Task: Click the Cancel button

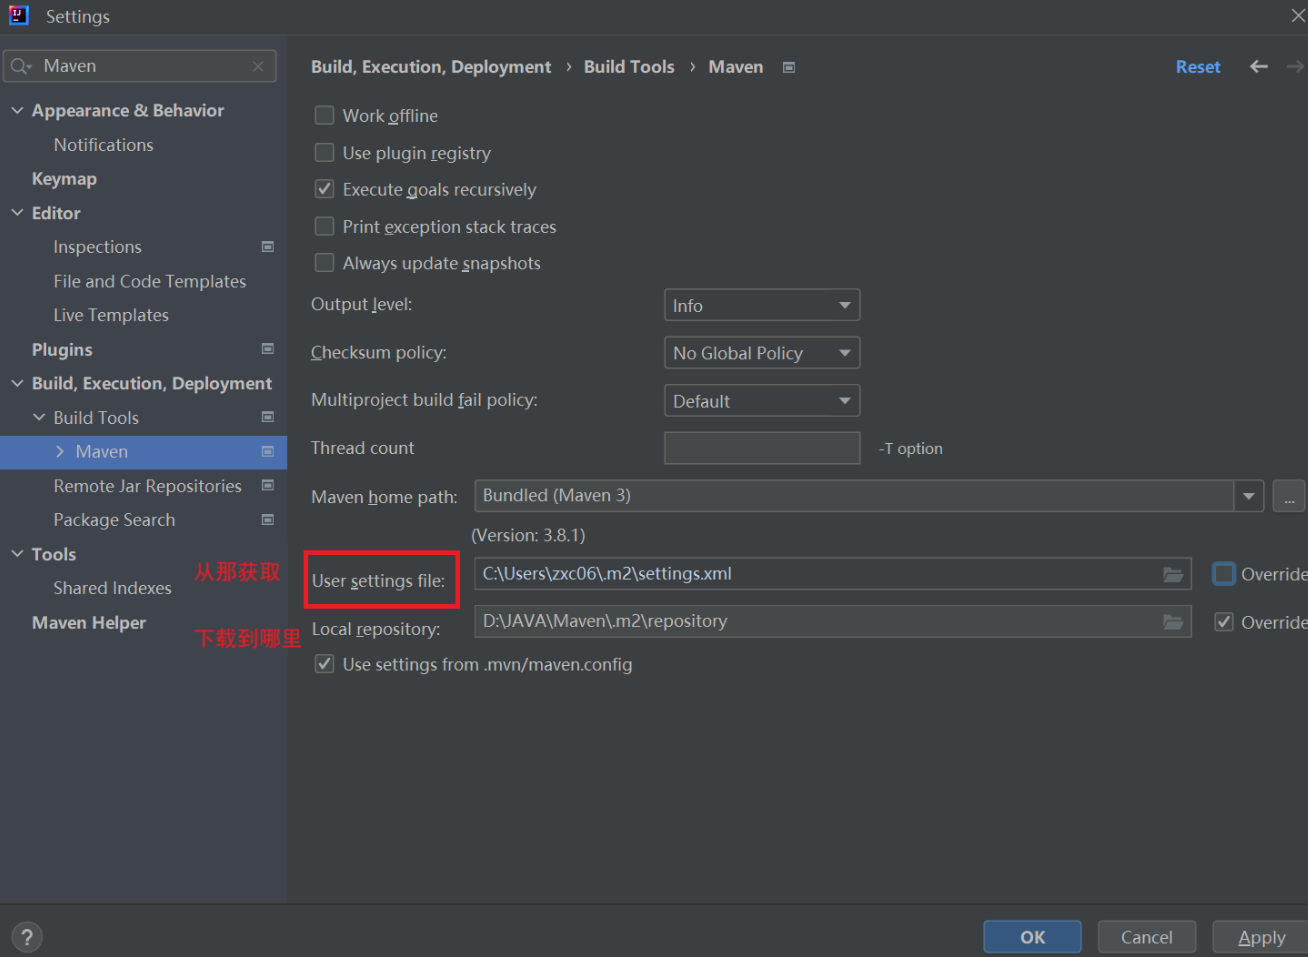Action: coord(1147,937)
